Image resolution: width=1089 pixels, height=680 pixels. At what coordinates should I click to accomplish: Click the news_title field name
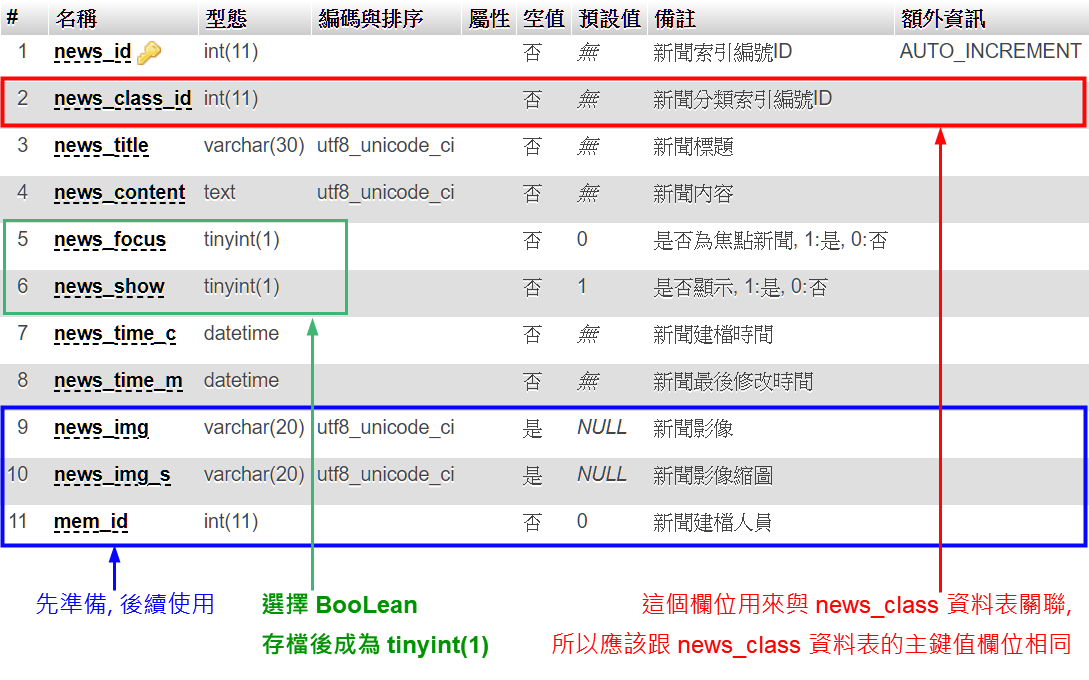coord(101,146)
